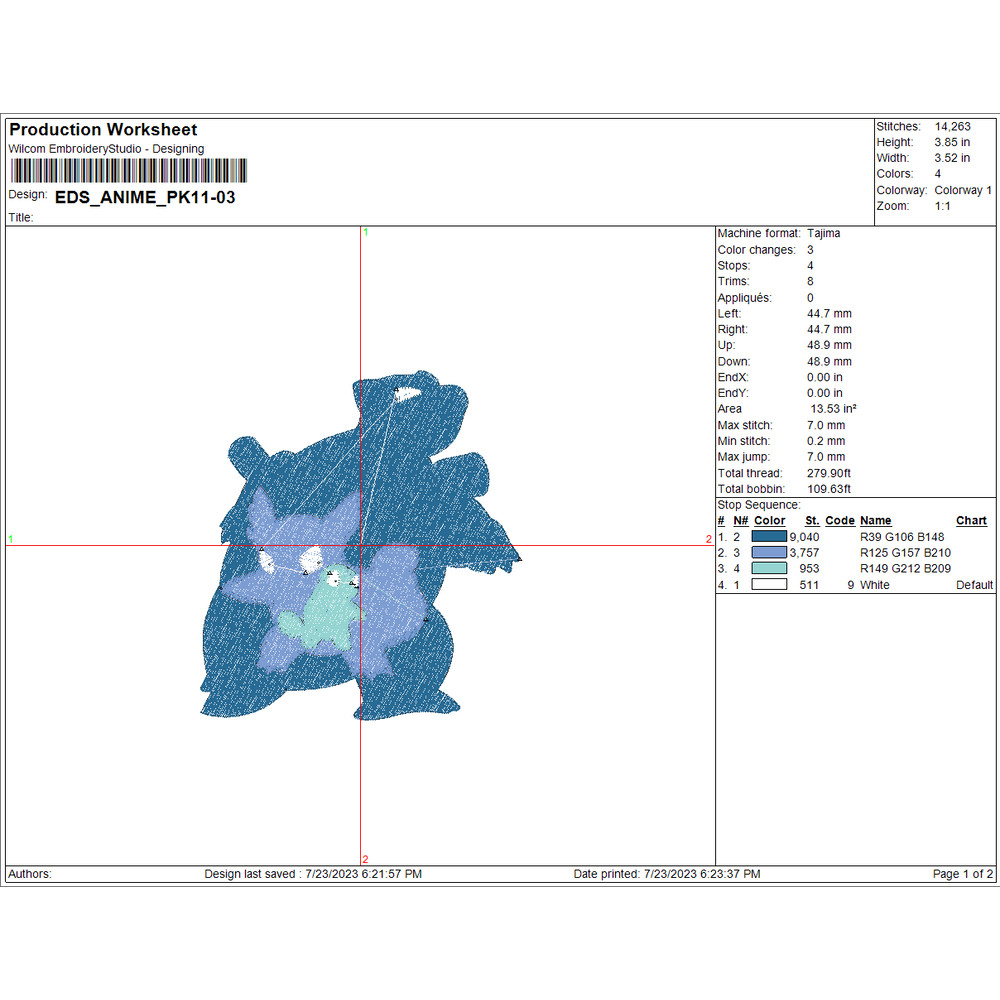The image size is (1000, 1000).
Task: Click the Code column header
Action: tap(840, 521)
